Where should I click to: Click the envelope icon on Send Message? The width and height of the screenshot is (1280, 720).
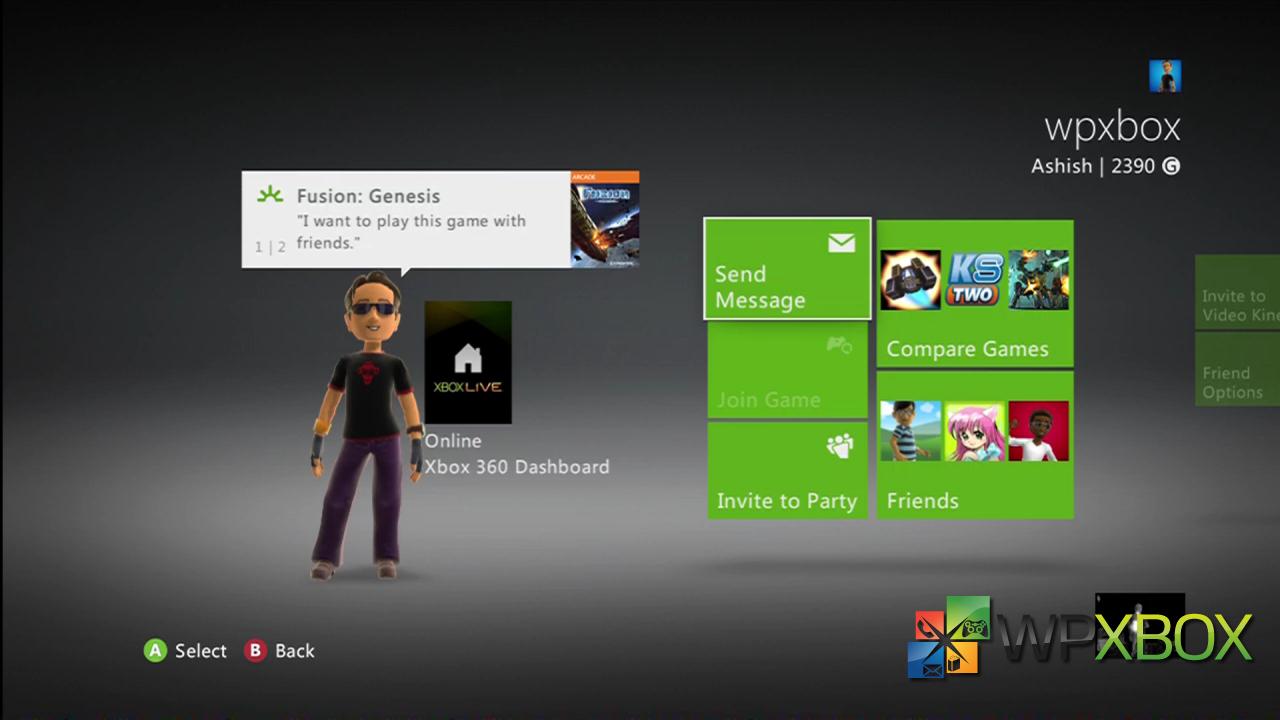point(841,243)
